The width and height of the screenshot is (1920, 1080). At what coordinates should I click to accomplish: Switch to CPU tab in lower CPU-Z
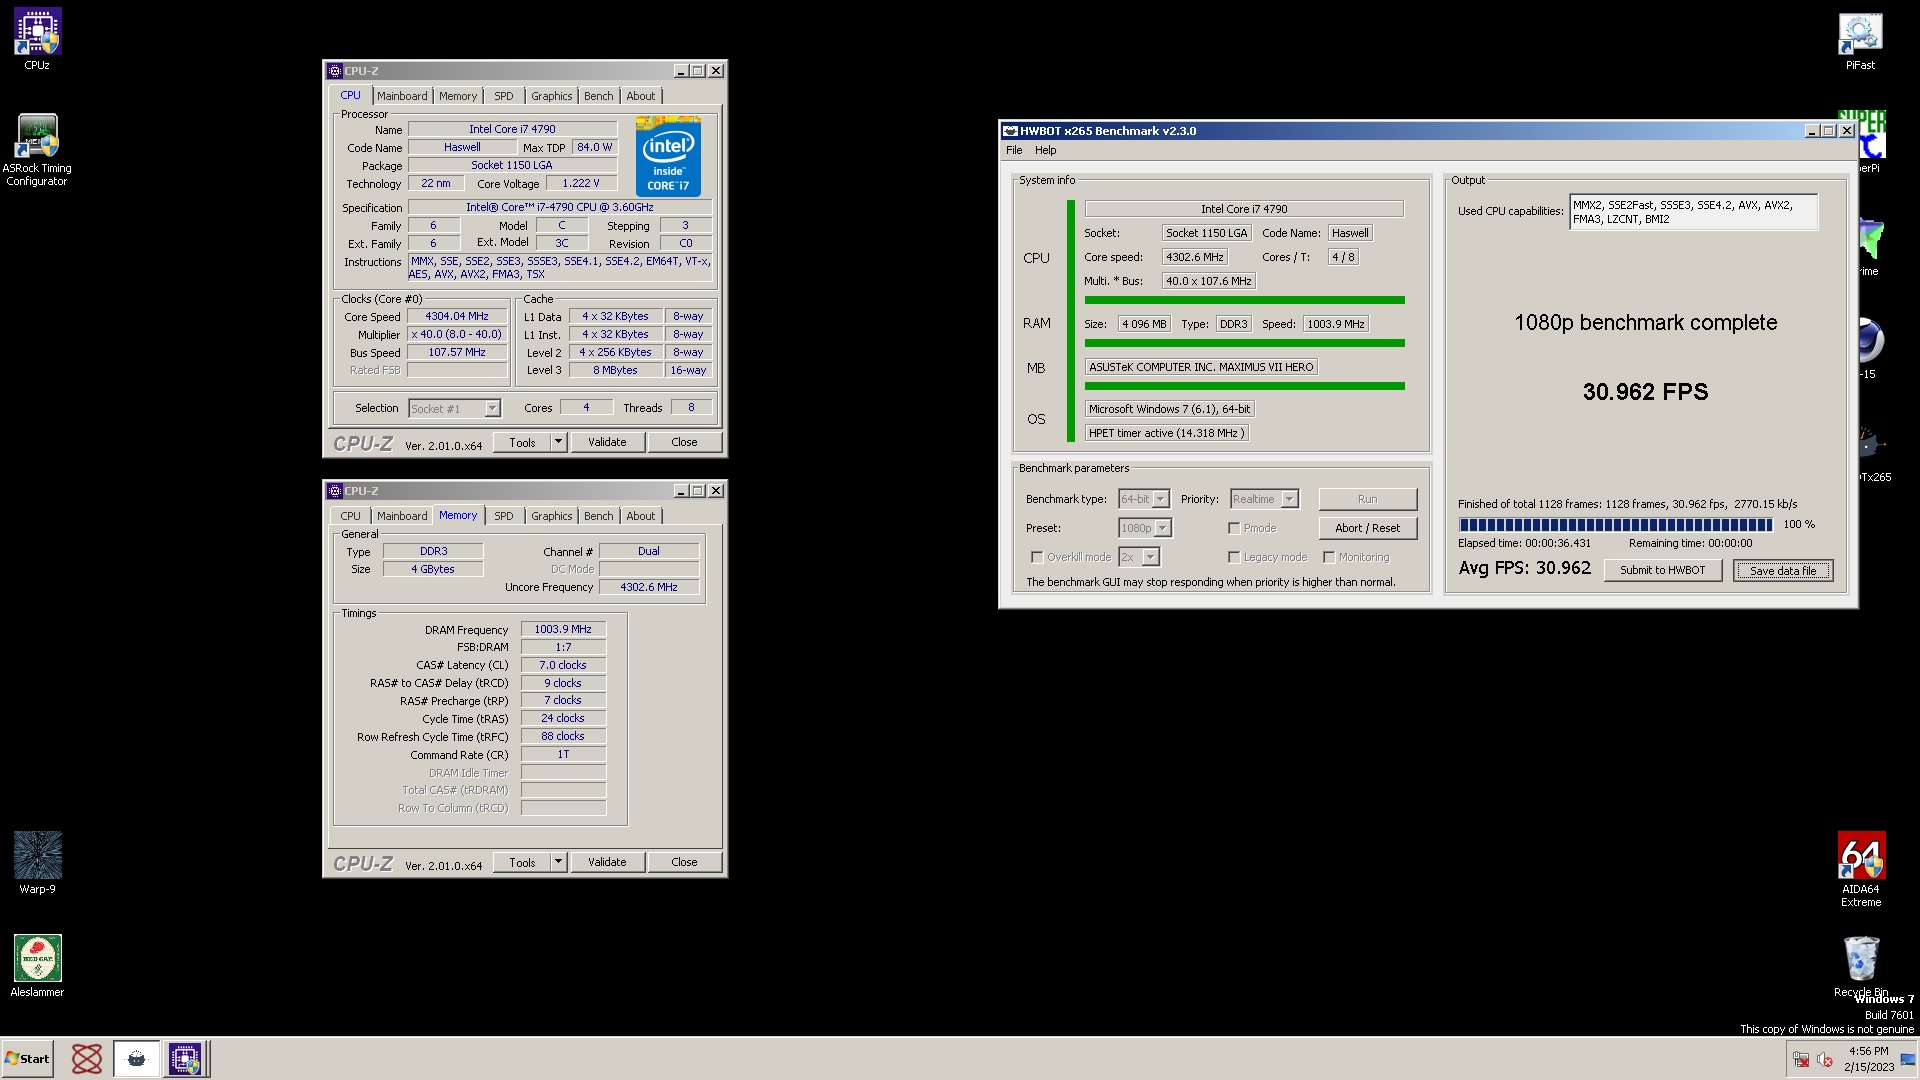click(350, 516)
